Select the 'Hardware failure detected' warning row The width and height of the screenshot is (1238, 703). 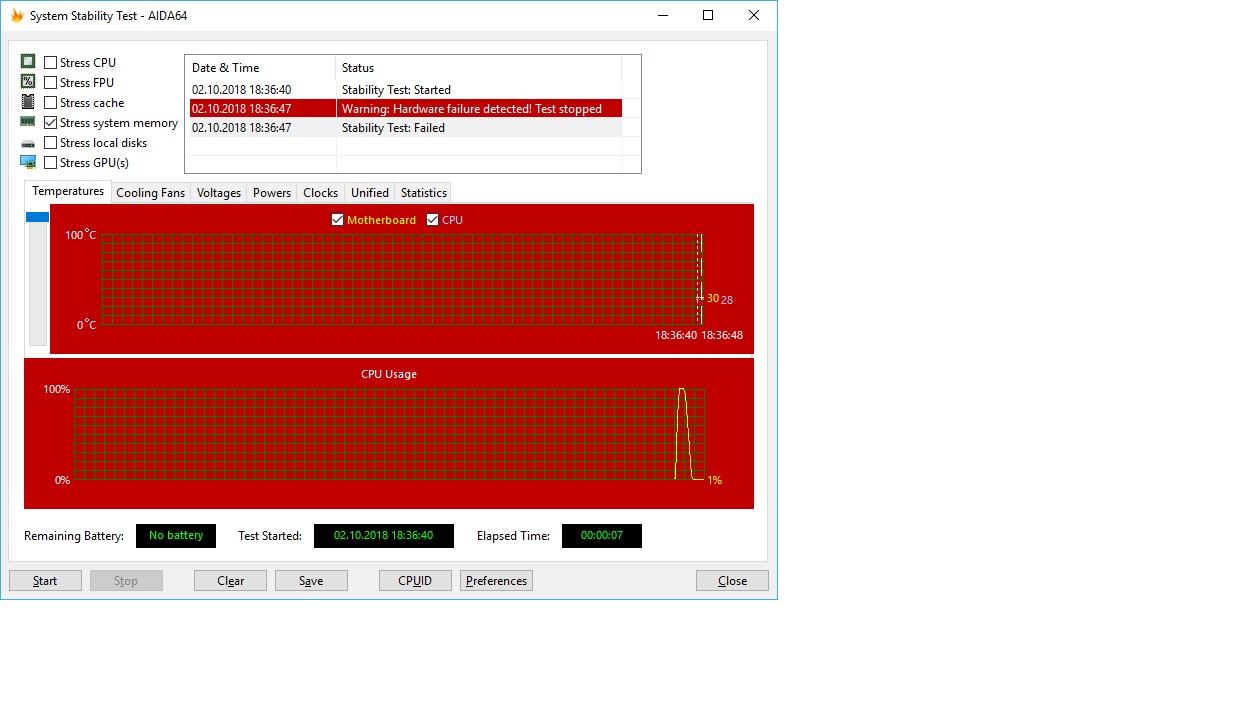coord(405,109)
